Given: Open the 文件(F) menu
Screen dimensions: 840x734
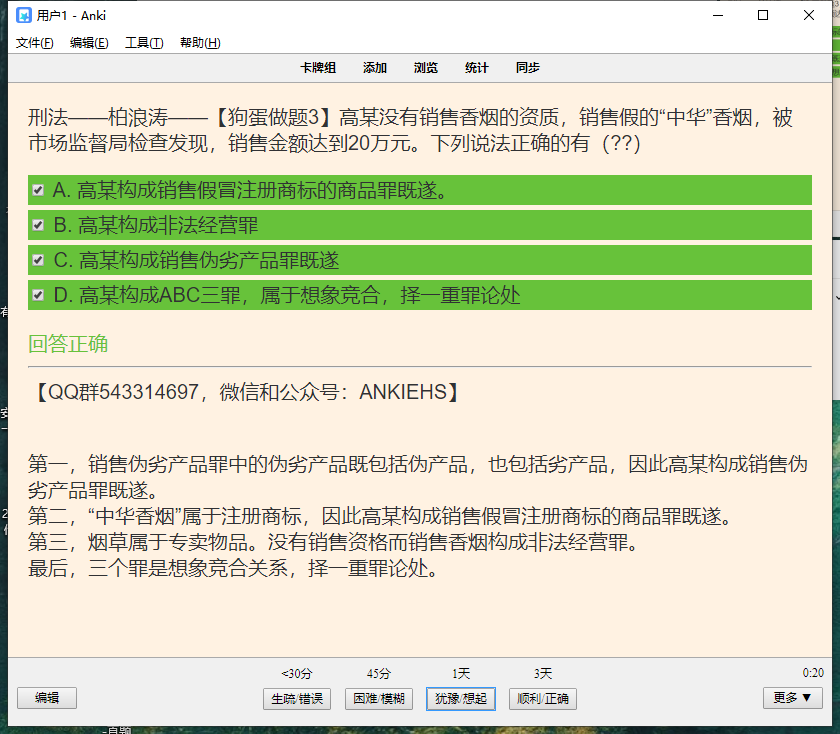Looking at the screenshot, I should (34, 43).
